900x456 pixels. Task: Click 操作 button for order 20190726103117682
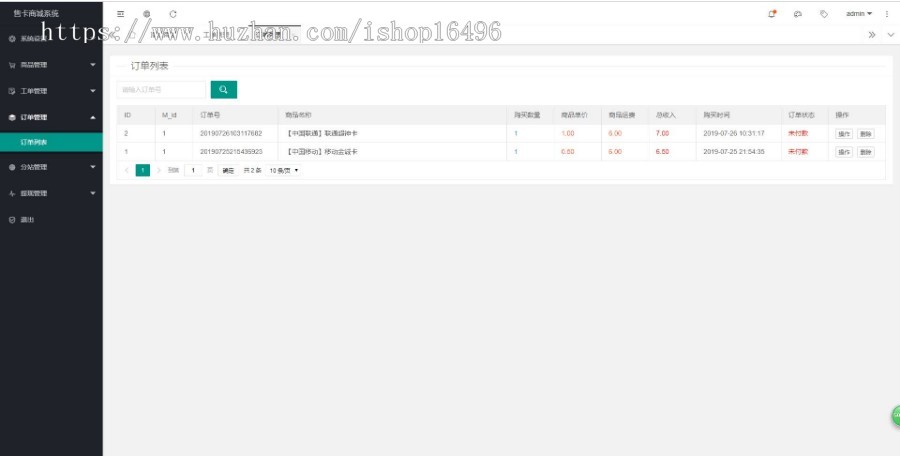click(x=844, y=134)
